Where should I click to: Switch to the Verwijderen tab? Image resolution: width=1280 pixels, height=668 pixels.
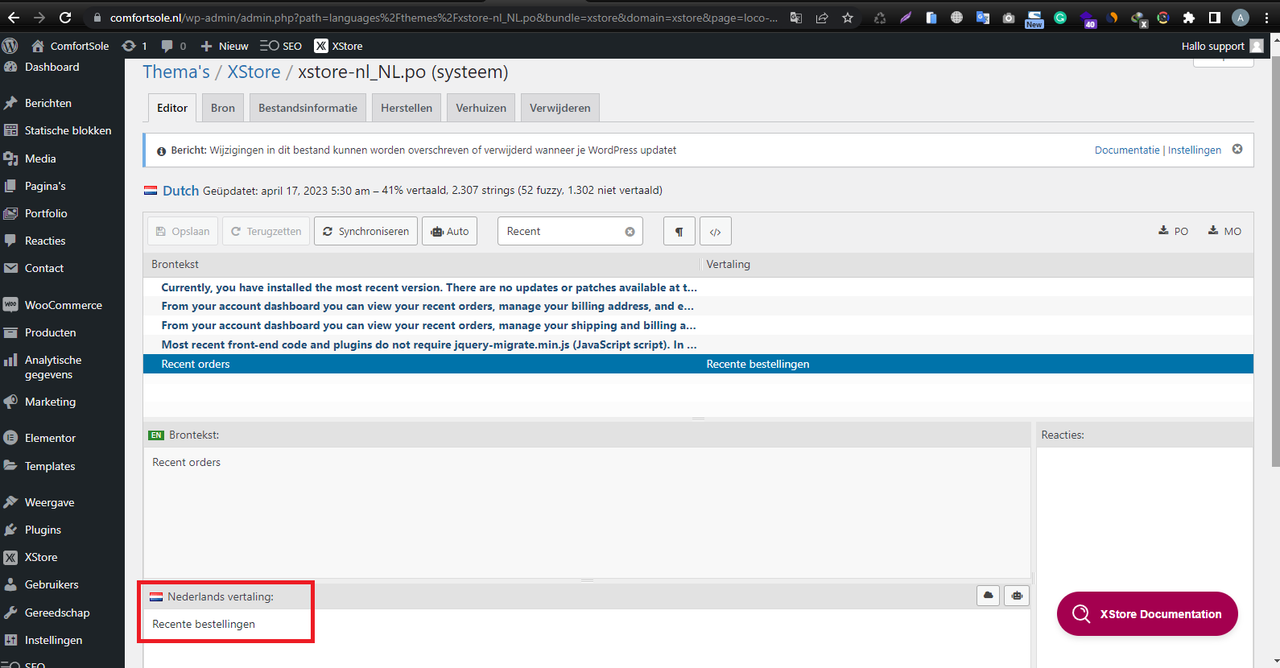pyautogui.click(x=560, y=108)
